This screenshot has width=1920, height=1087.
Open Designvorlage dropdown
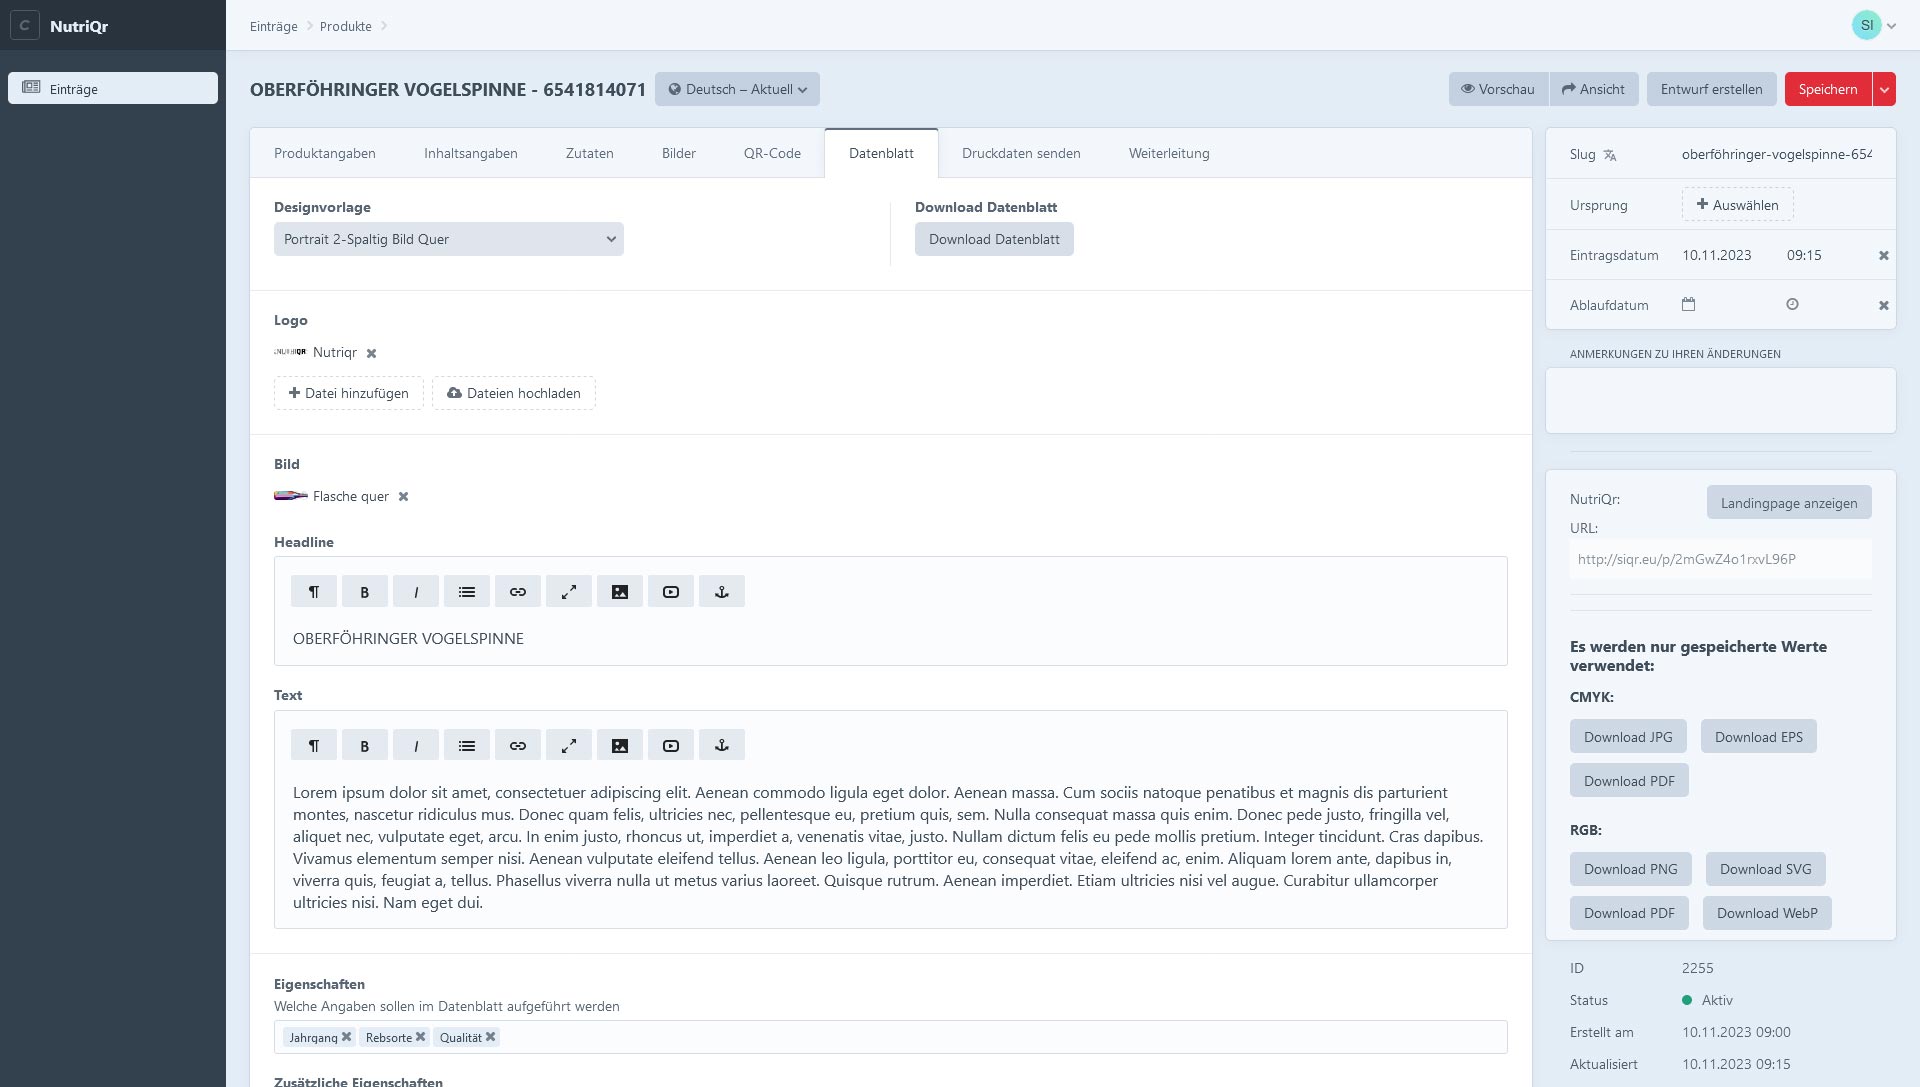tap(448, 239)
